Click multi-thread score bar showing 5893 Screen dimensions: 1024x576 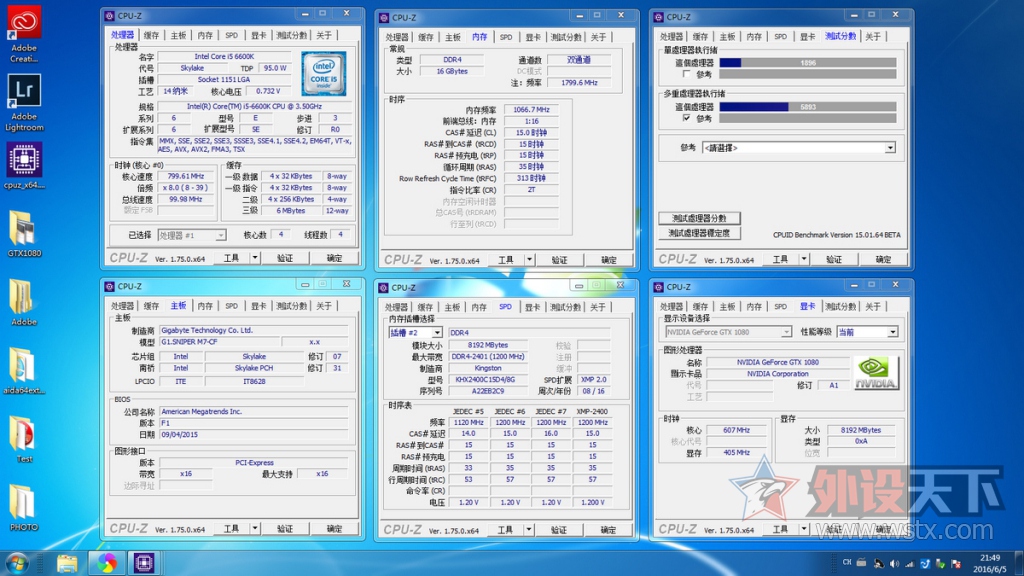coord(808,106)
